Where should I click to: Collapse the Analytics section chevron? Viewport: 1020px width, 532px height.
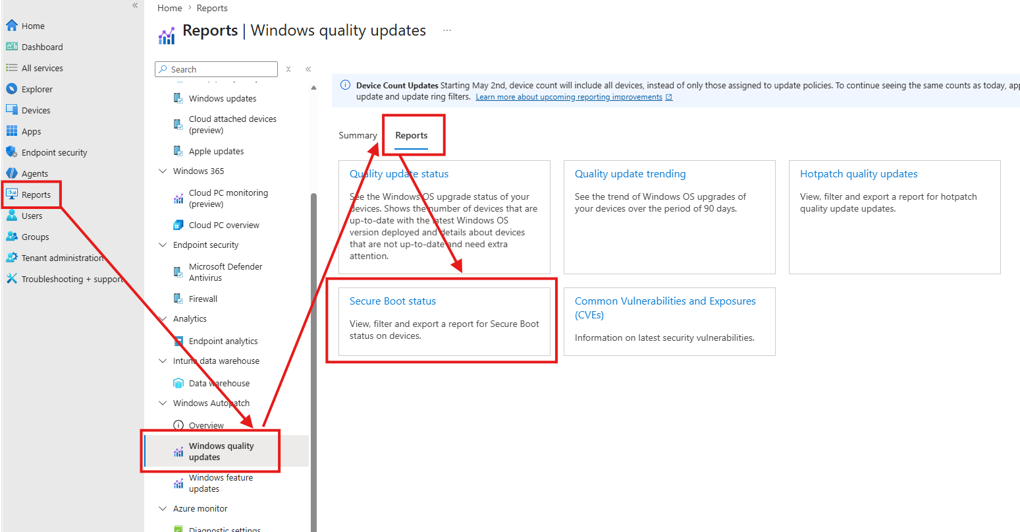163,319
